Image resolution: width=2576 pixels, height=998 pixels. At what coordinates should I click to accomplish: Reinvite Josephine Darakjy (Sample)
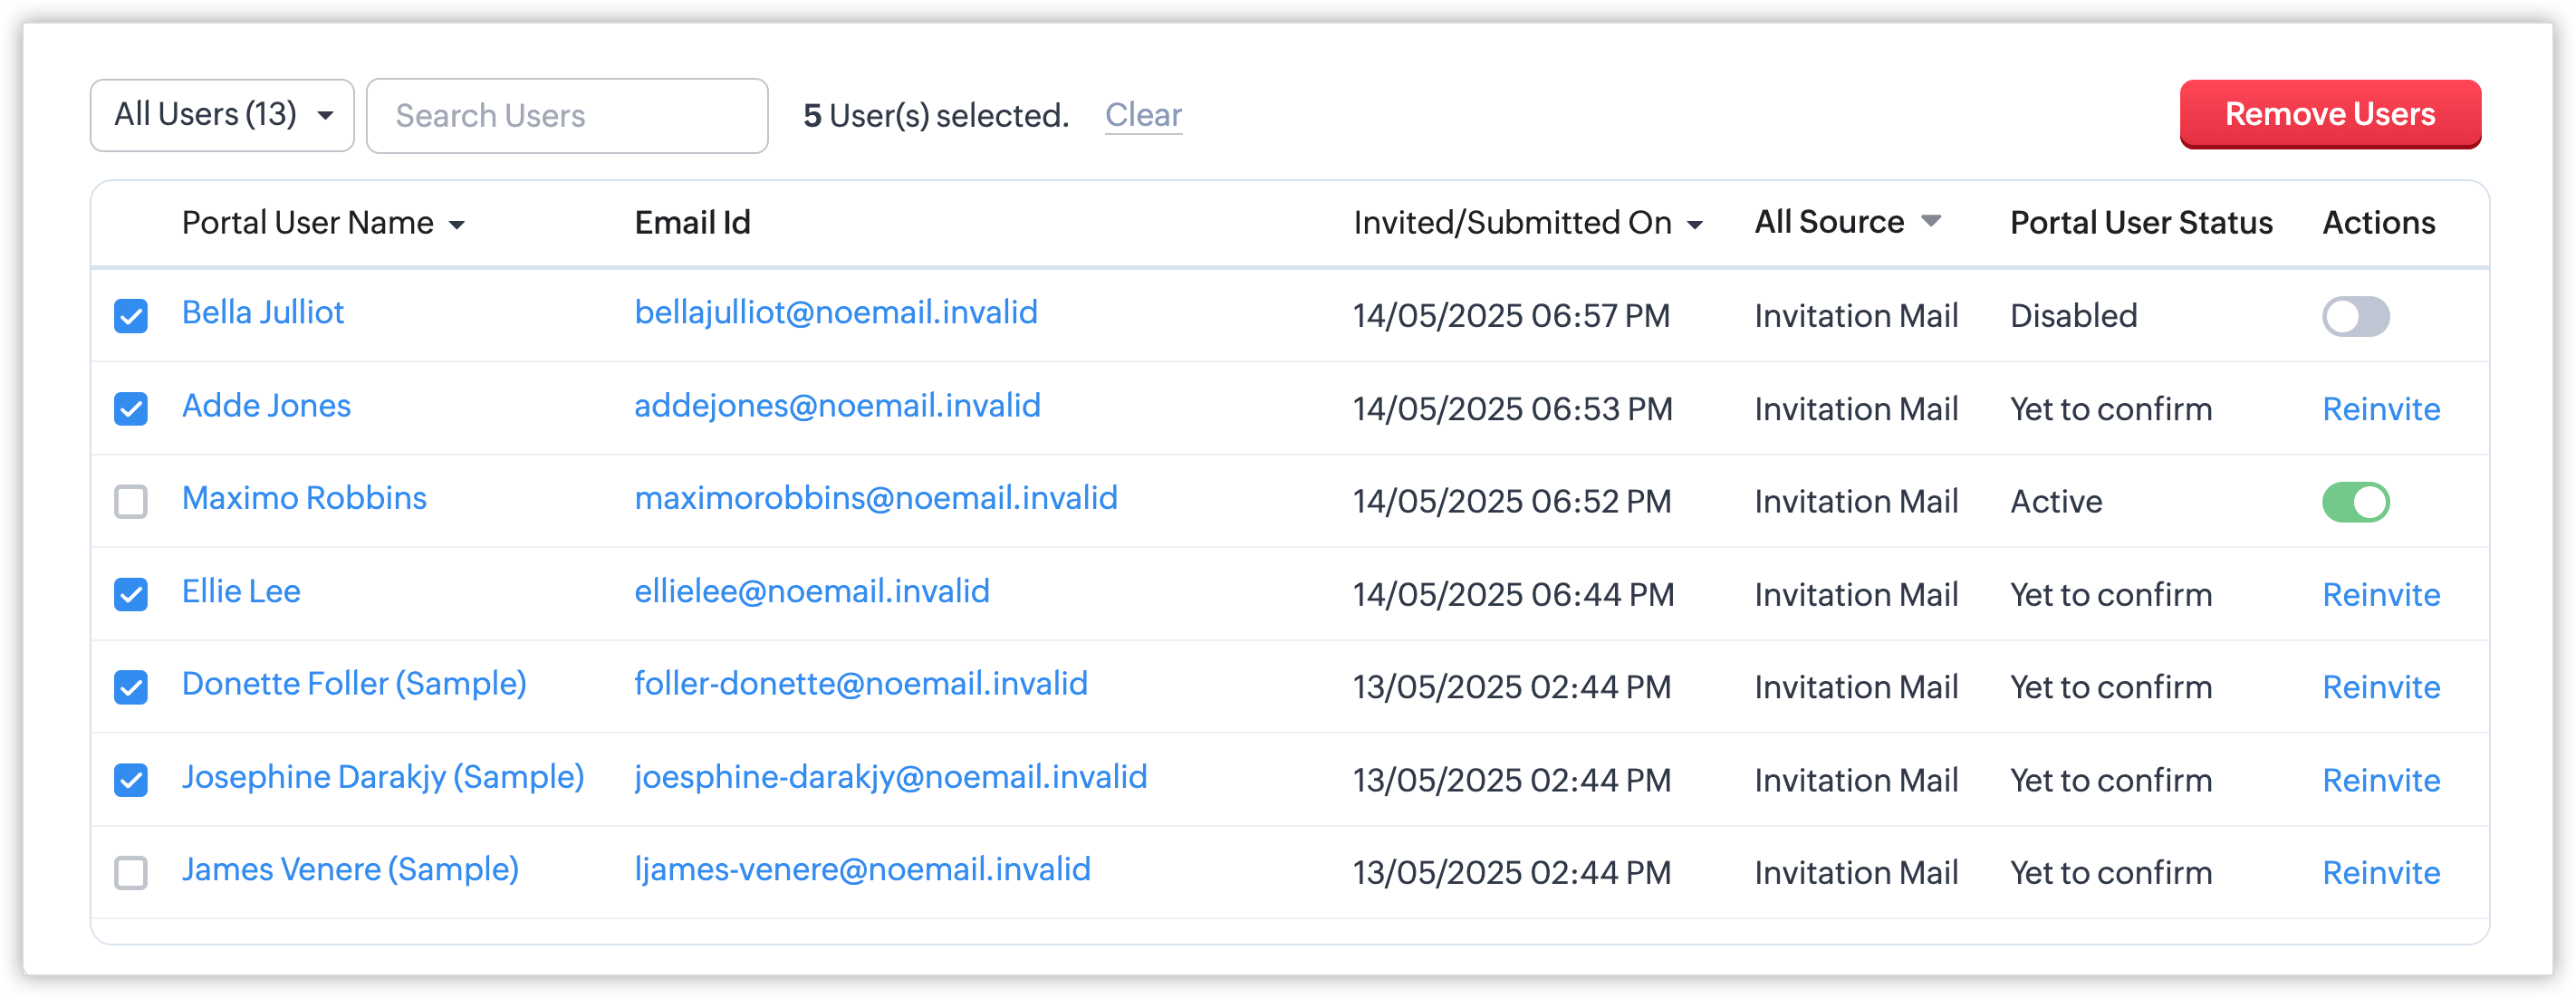pyautogui.click(x=2380, y=780)
